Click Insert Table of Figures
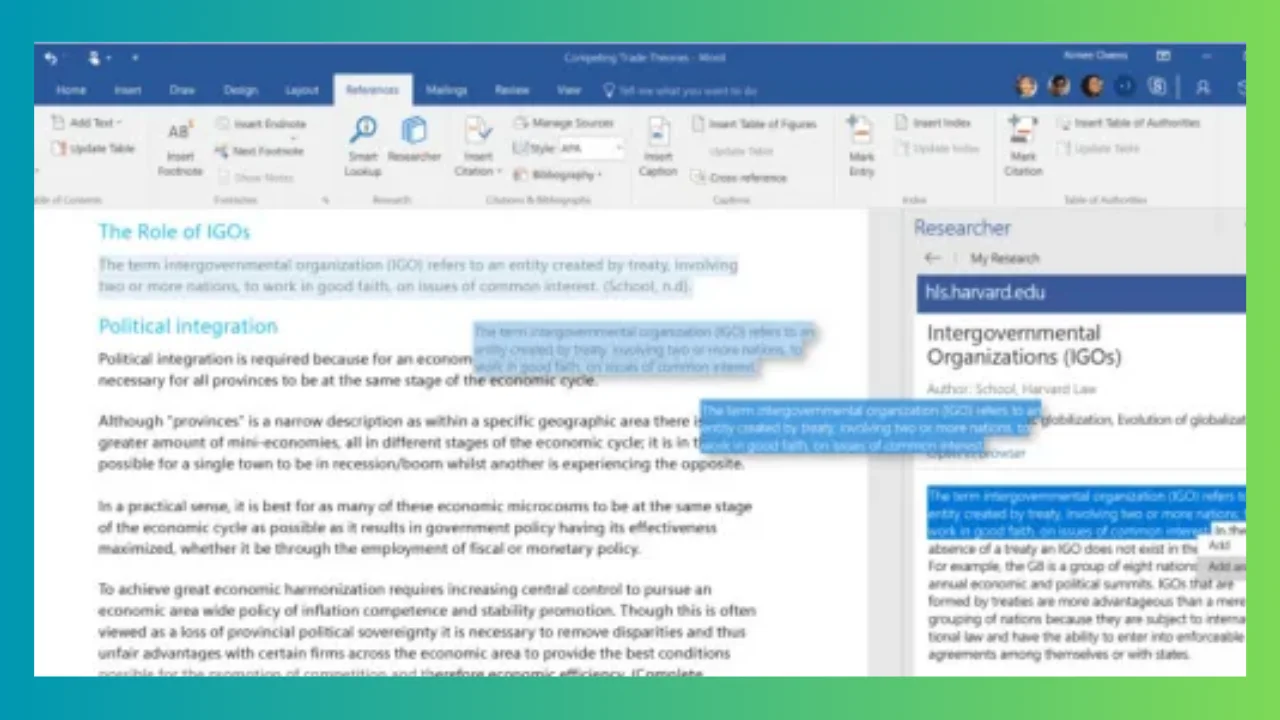Viewport: 1280px width, 720px height. [754, 124]
